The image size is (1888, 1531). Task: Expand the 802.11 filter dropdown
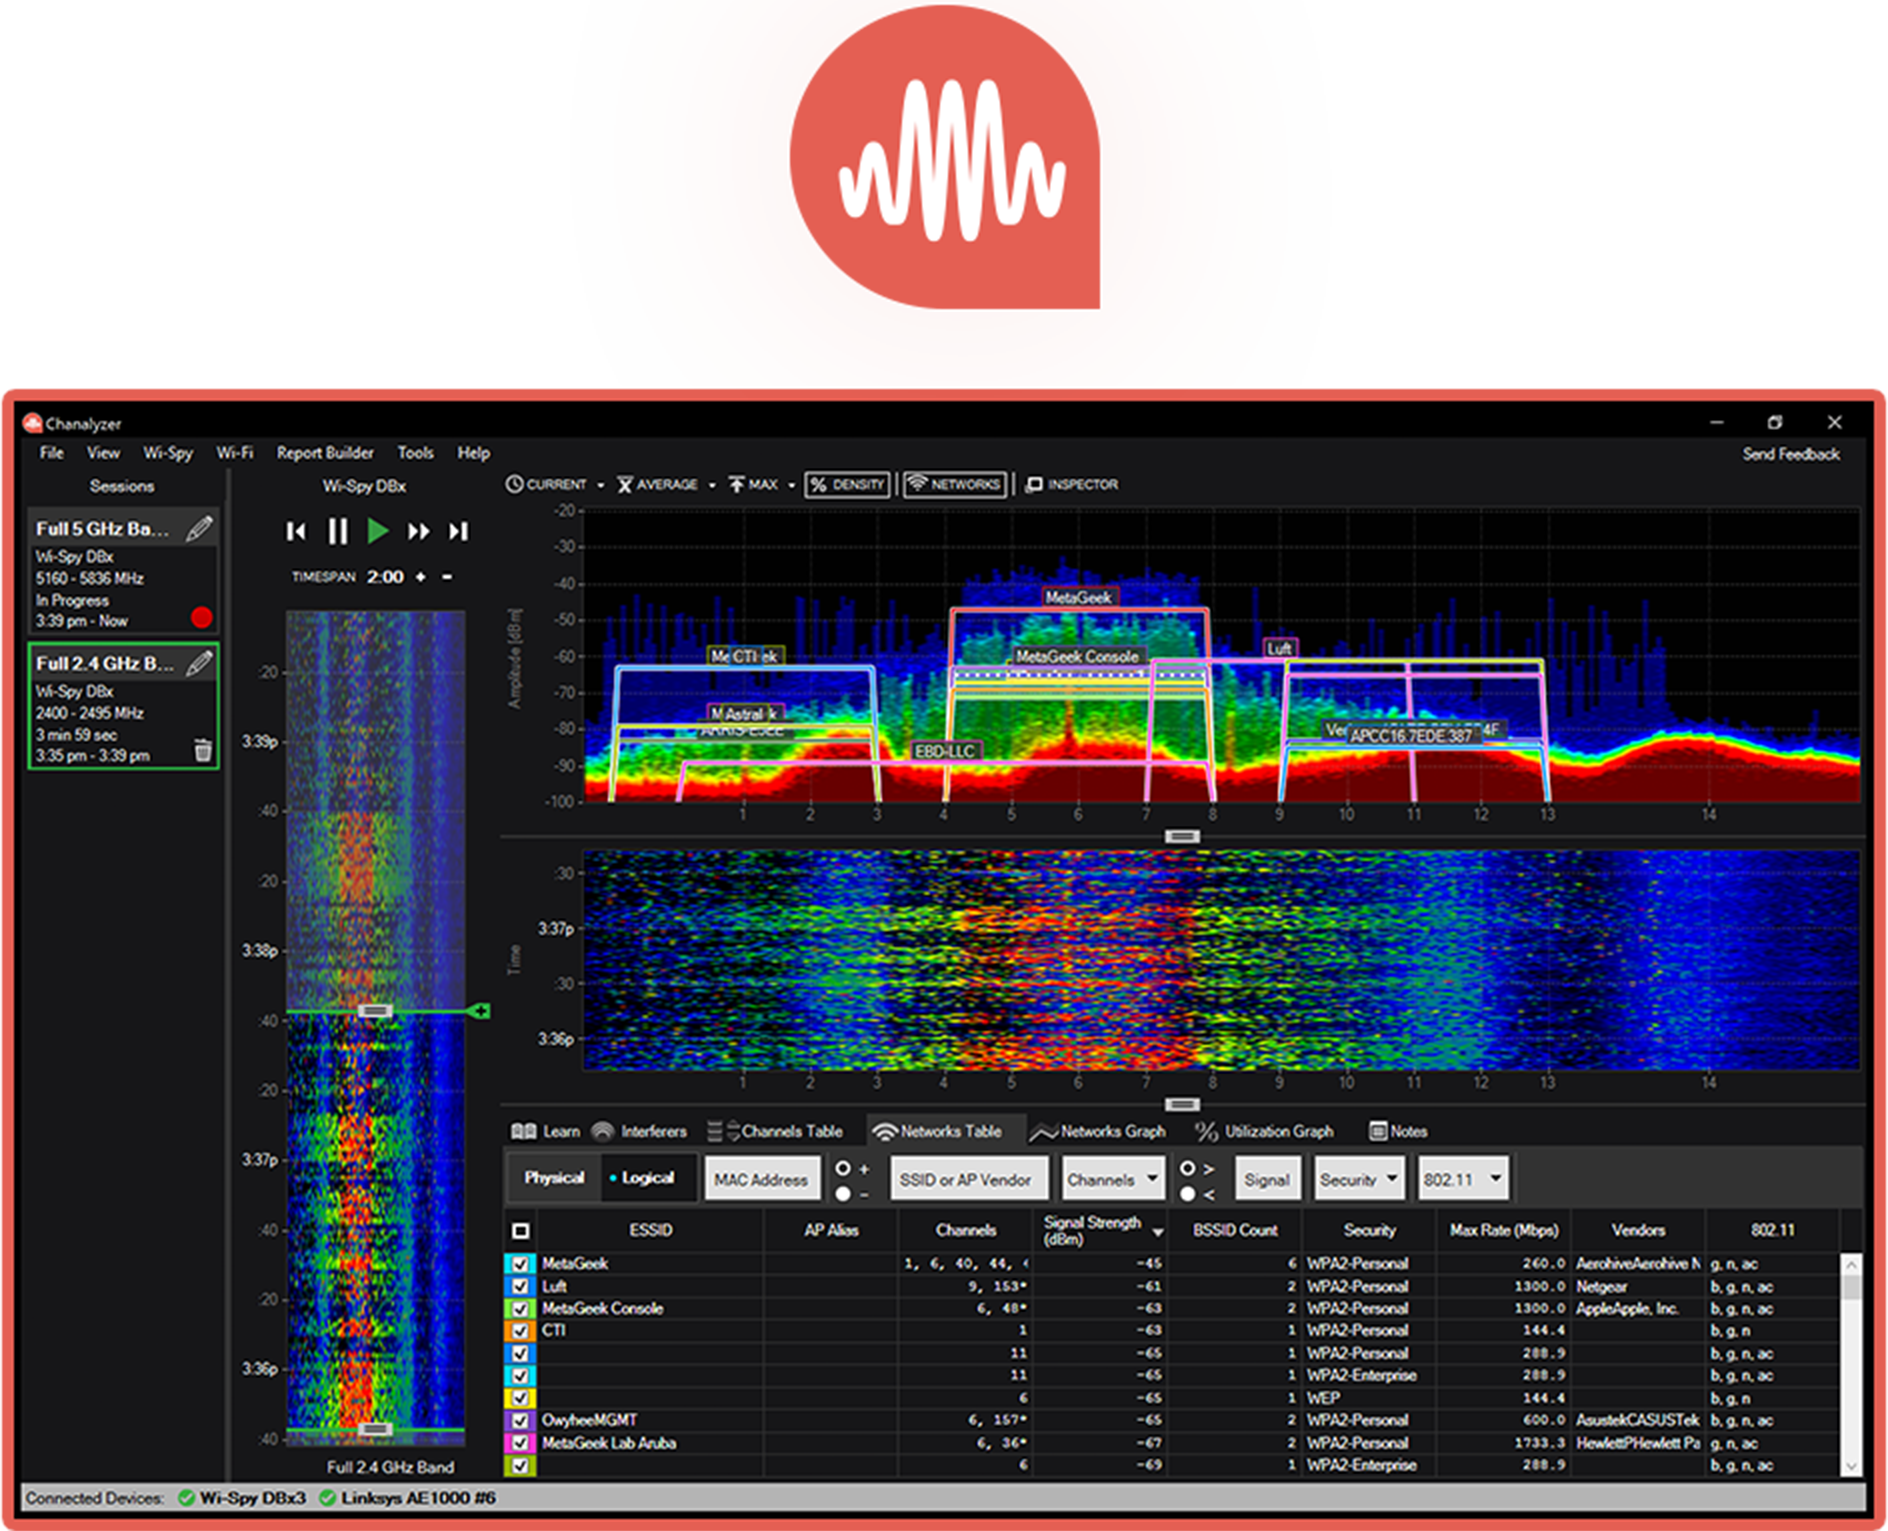pos(1463,1179)
